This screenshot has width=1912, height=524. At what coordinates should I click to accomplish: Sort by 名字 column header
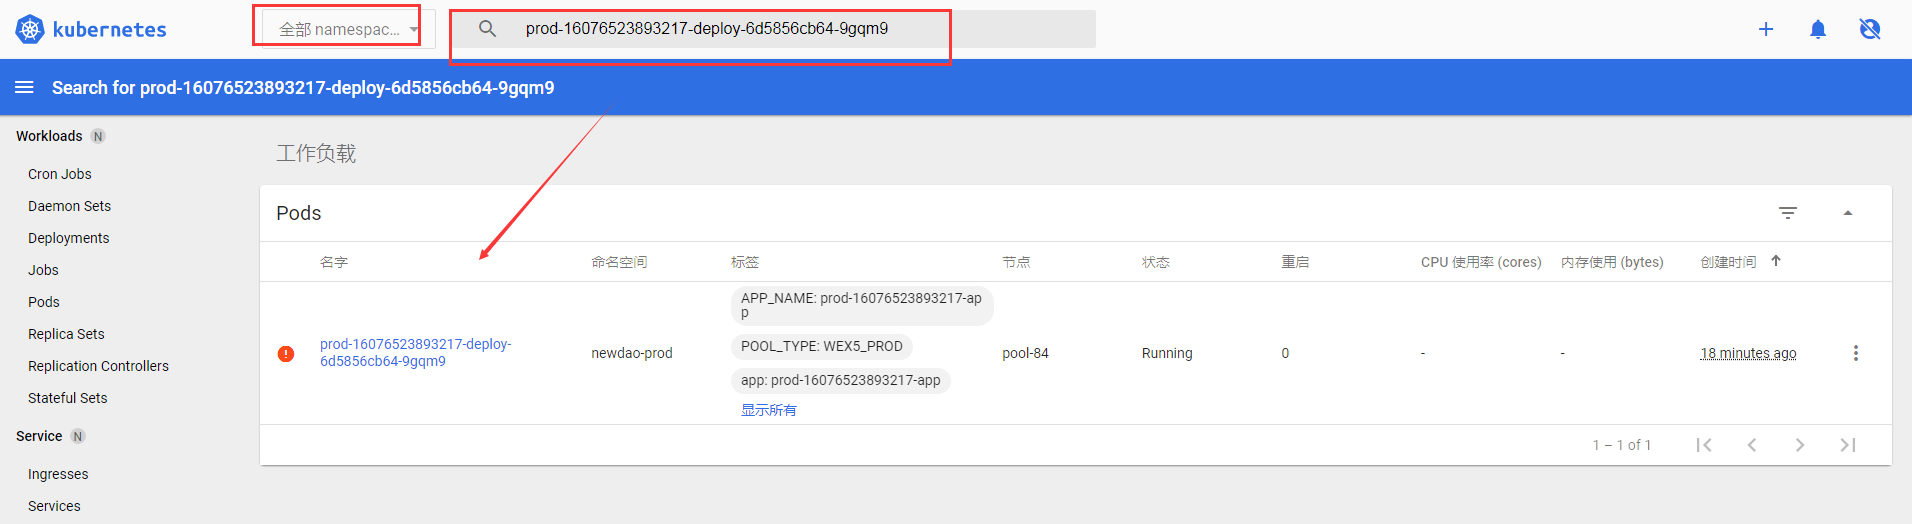334,262
